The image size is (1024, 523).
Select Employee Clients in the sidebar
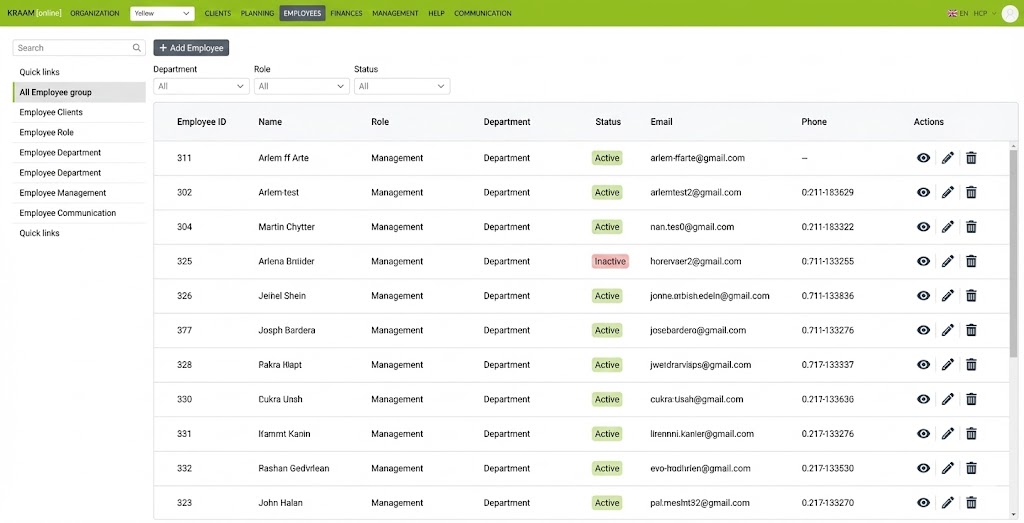coord(51,113)
